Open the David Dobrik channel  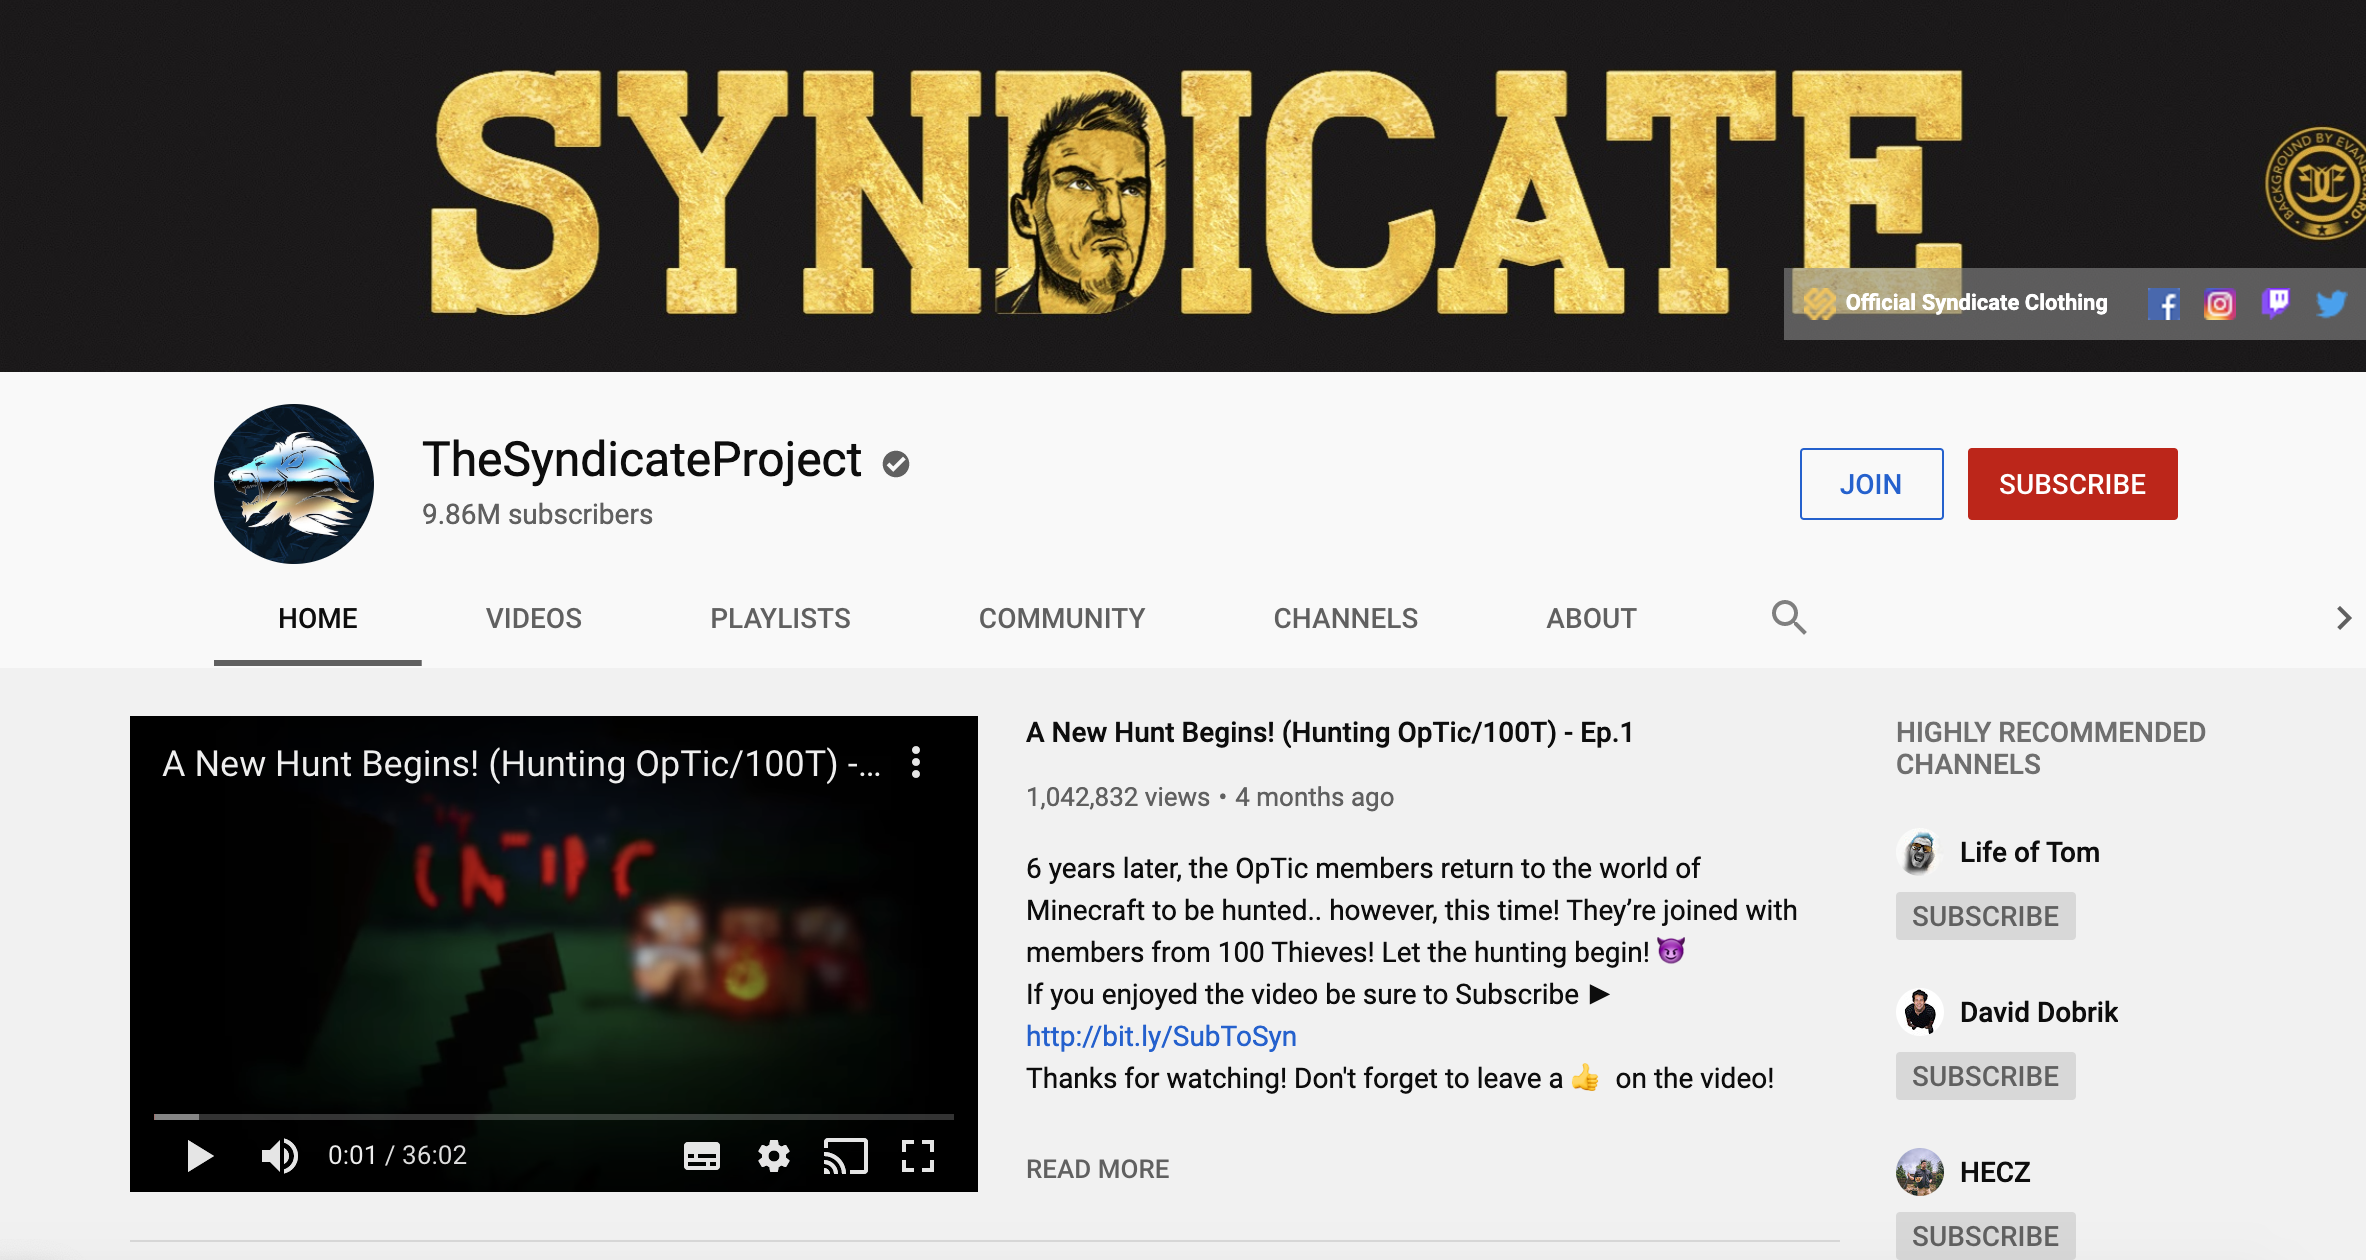pos(2038,1012)
